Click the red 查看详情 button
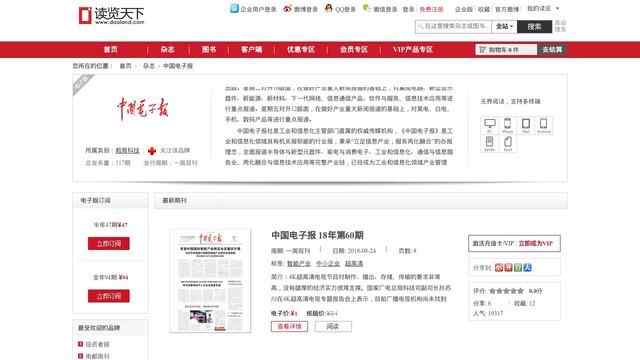 (x=289, y=327)
